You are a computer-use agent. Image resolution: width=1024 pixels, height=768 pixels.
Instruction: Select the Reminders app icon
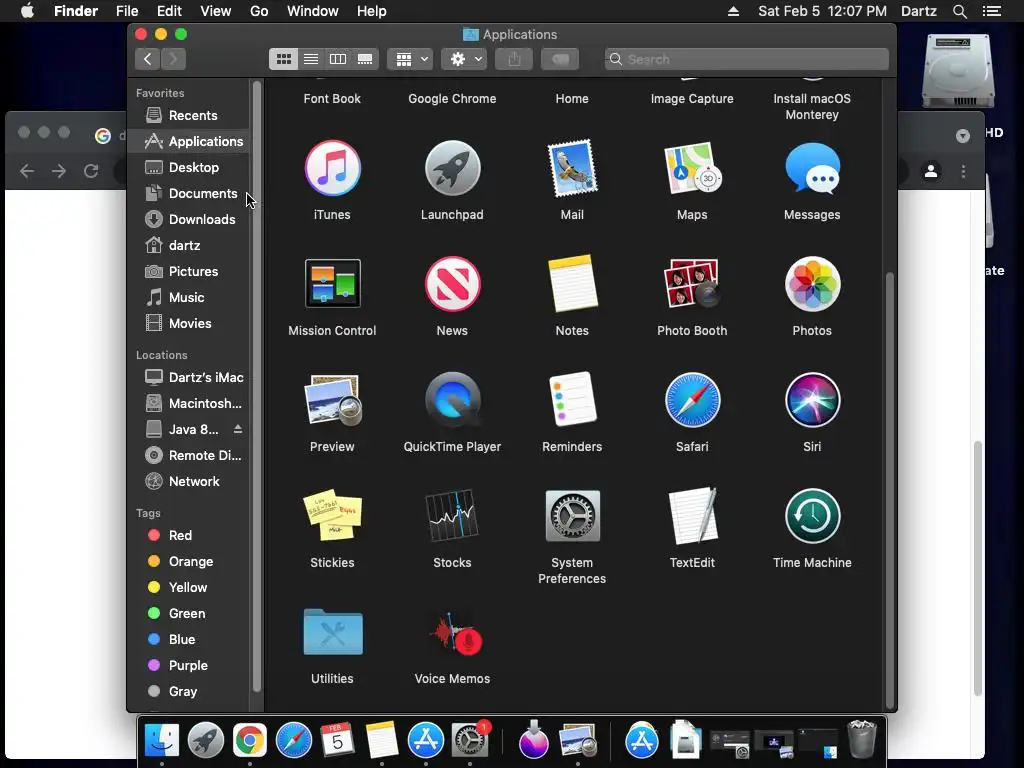pos(572,400)
